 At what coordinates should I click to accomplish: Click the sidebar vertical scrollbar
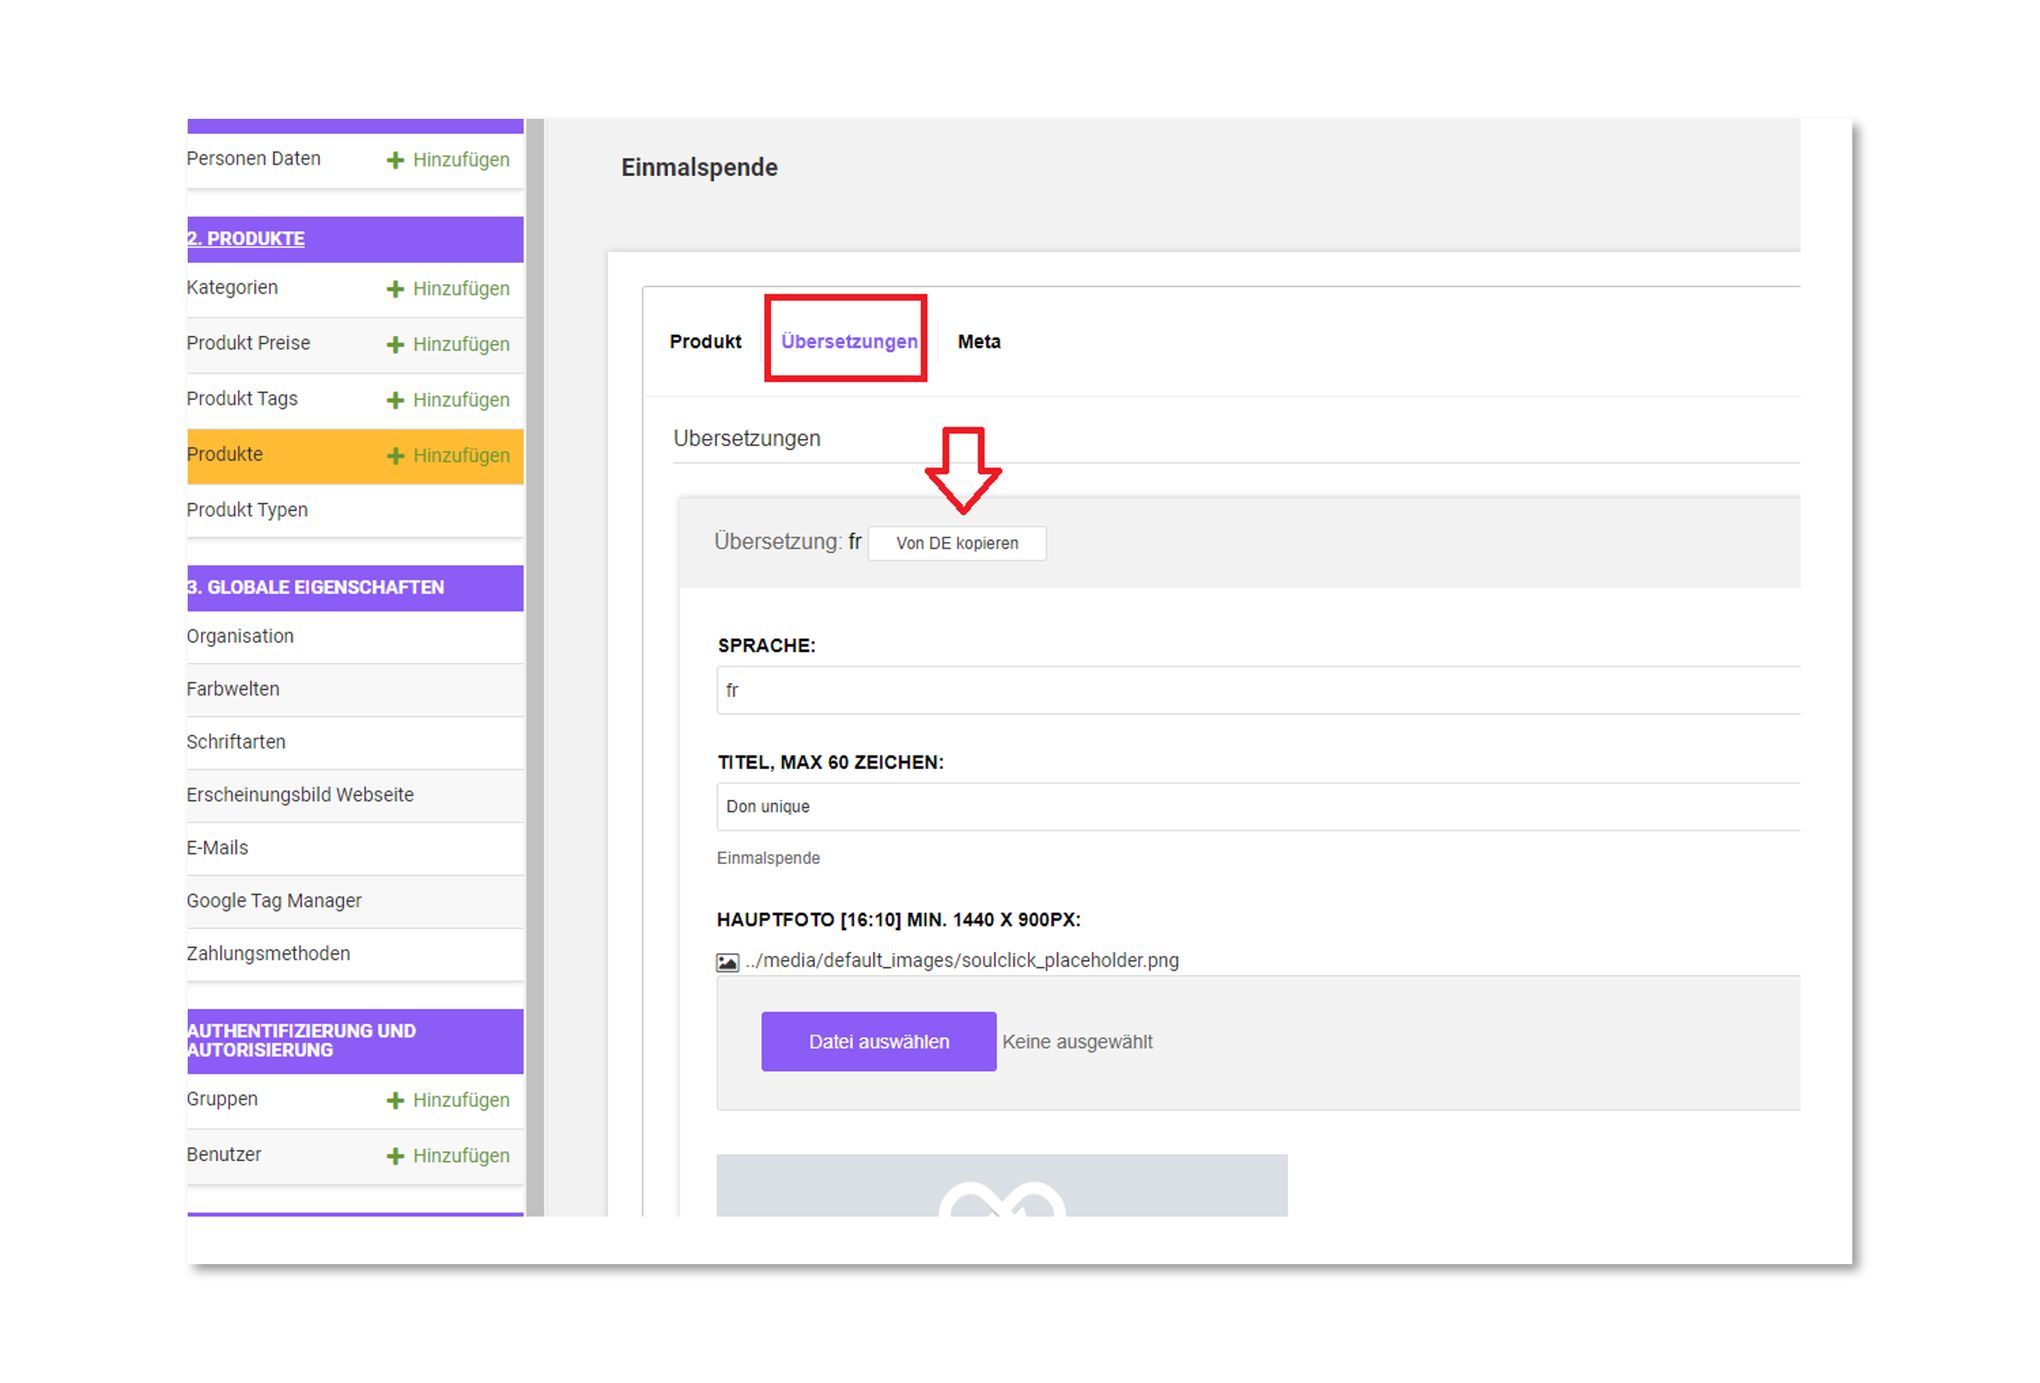(x=535, y=660)
